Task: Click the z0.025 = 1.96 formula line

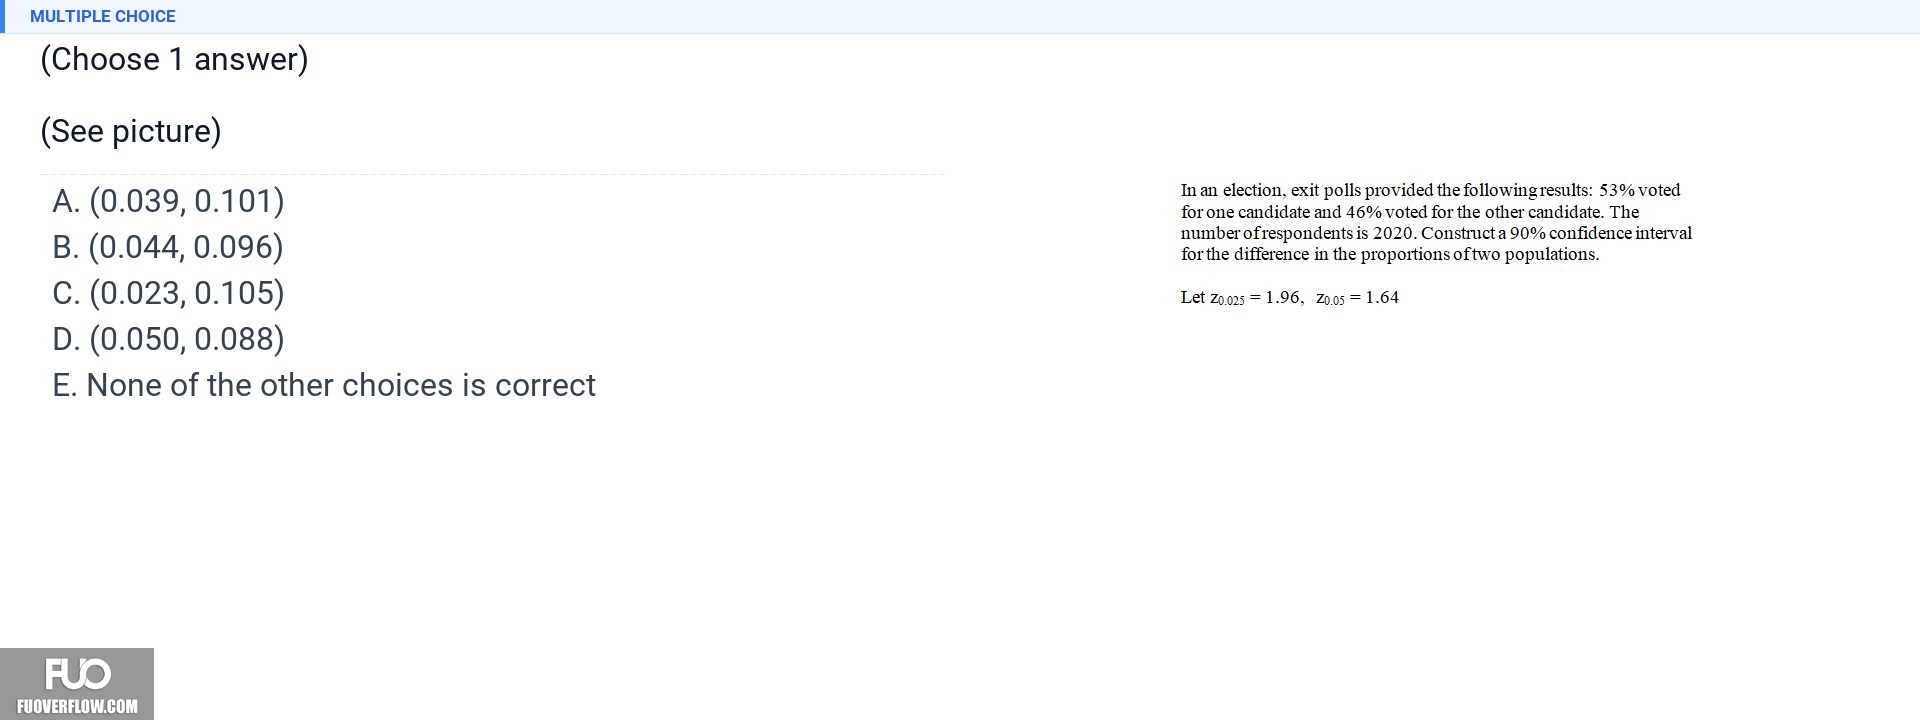Action: coord(1290,297)
